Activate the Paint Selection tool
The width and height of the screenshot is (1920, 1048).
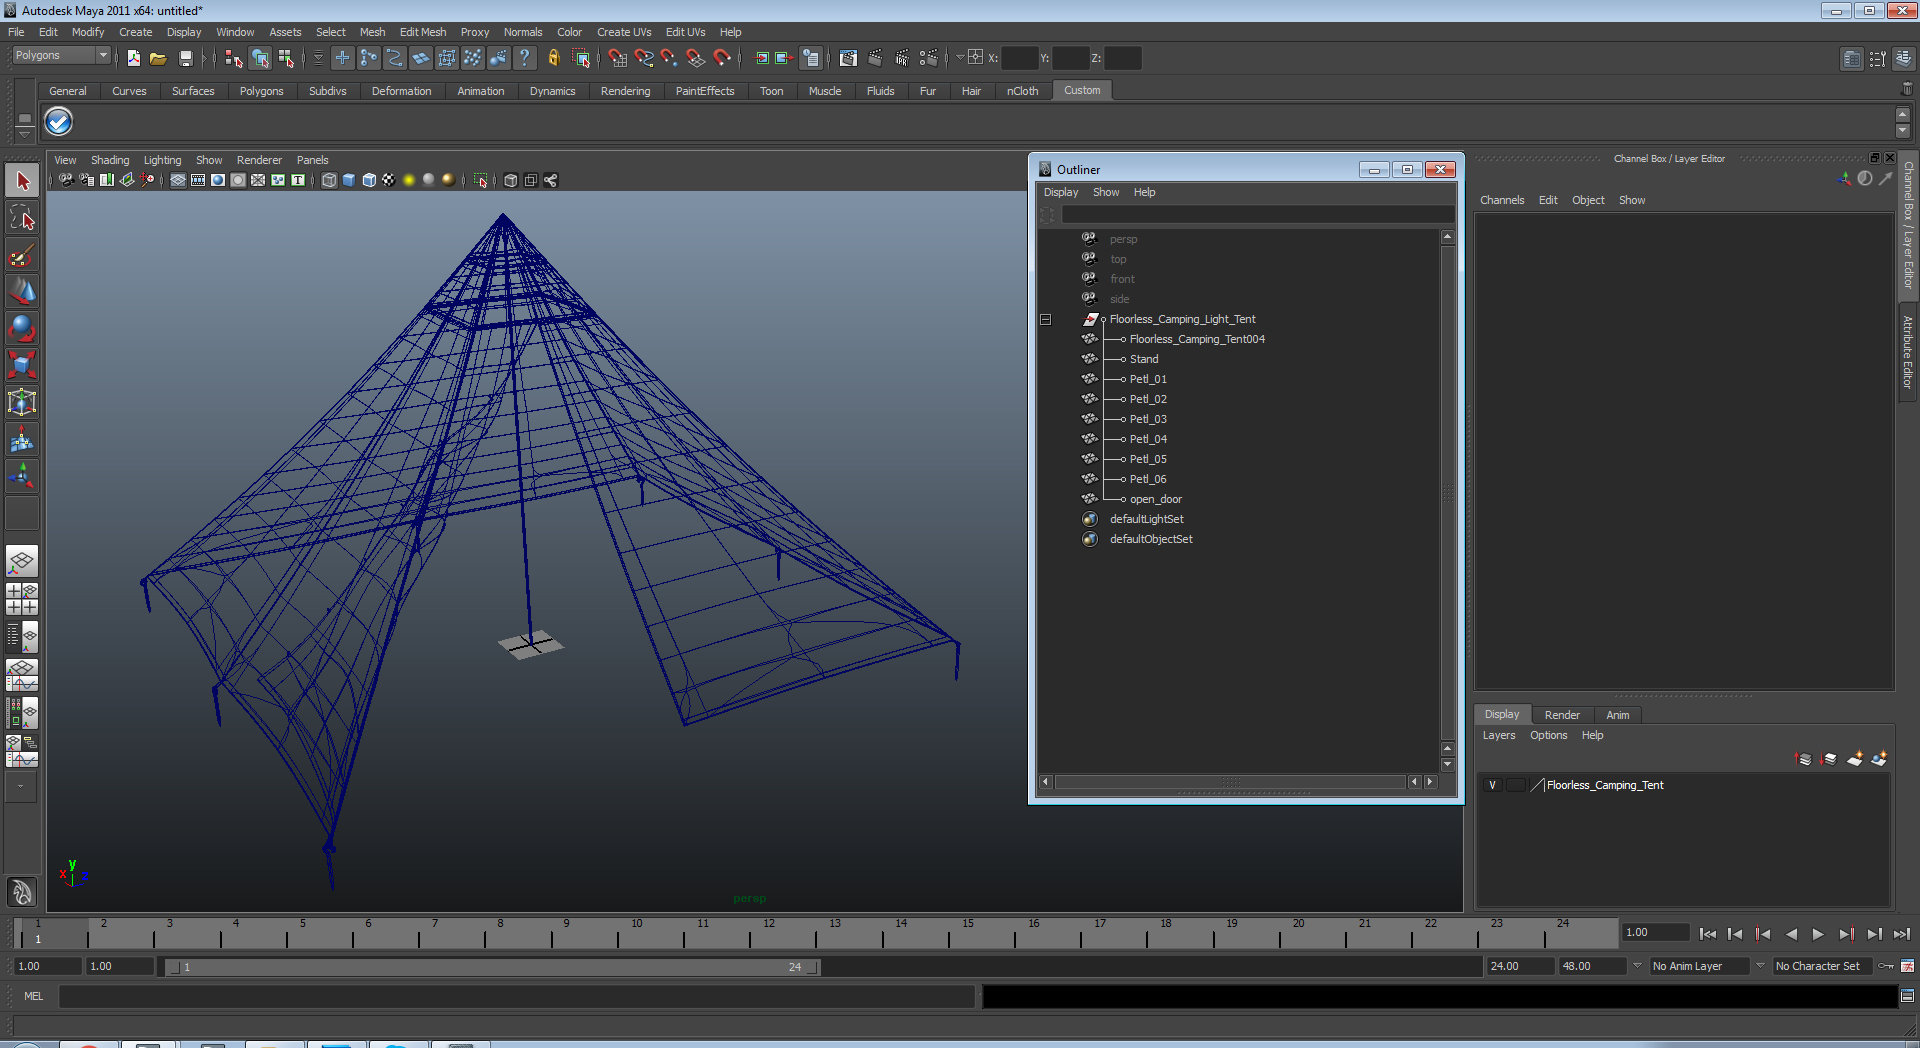point(22,256)
